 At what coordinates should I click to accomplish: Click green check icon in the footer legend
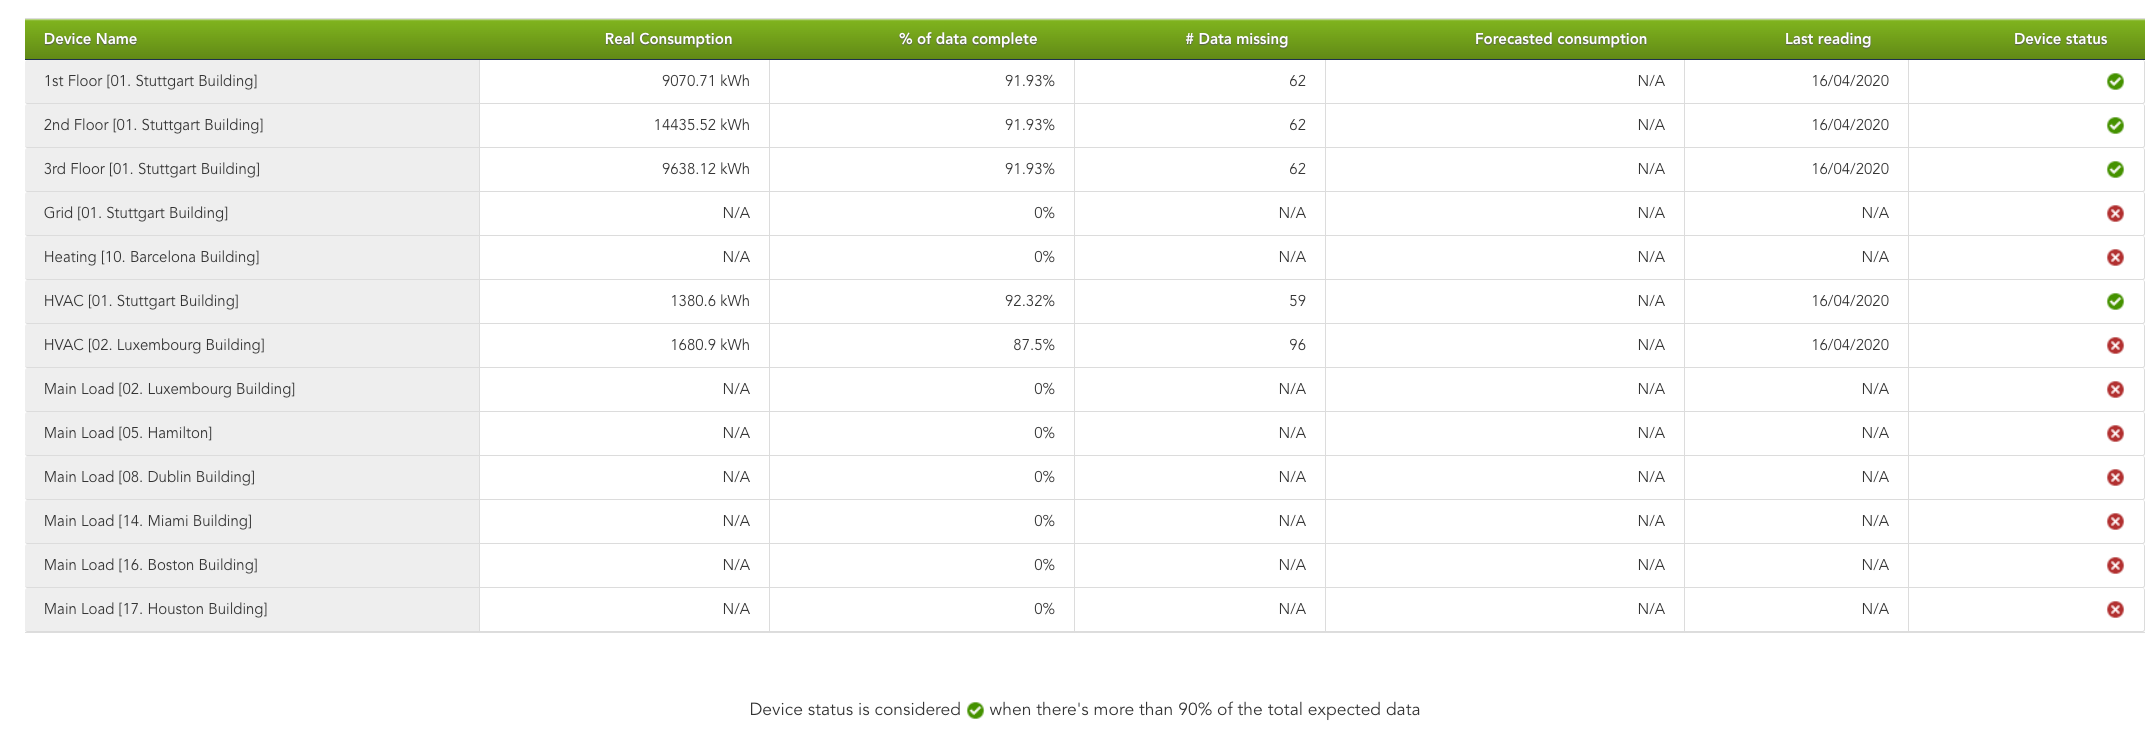(975, 710)
